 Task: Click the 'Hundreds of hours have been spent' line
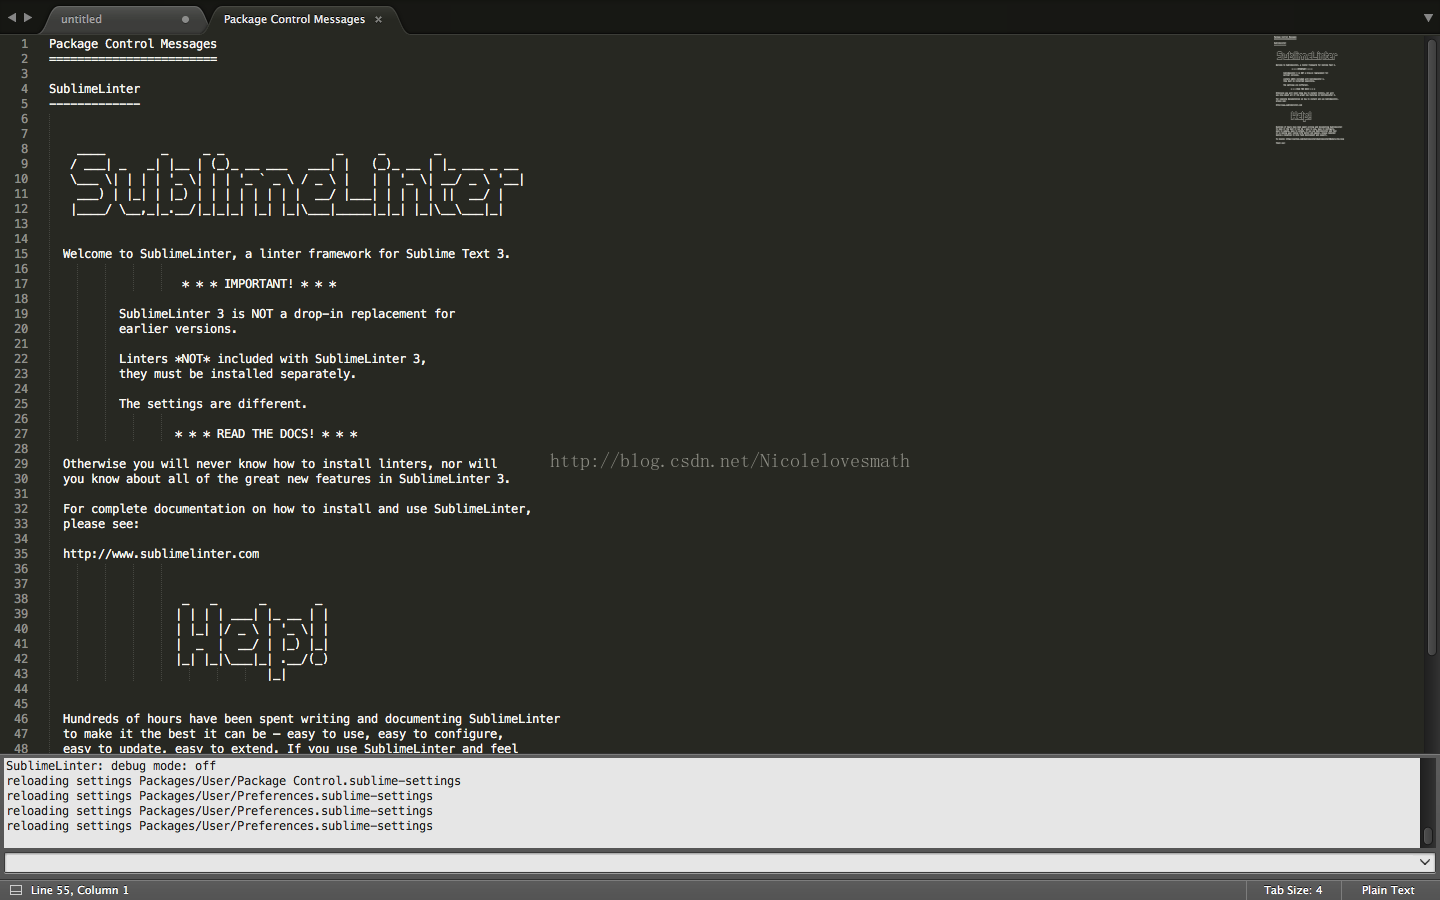click(311, 719)
